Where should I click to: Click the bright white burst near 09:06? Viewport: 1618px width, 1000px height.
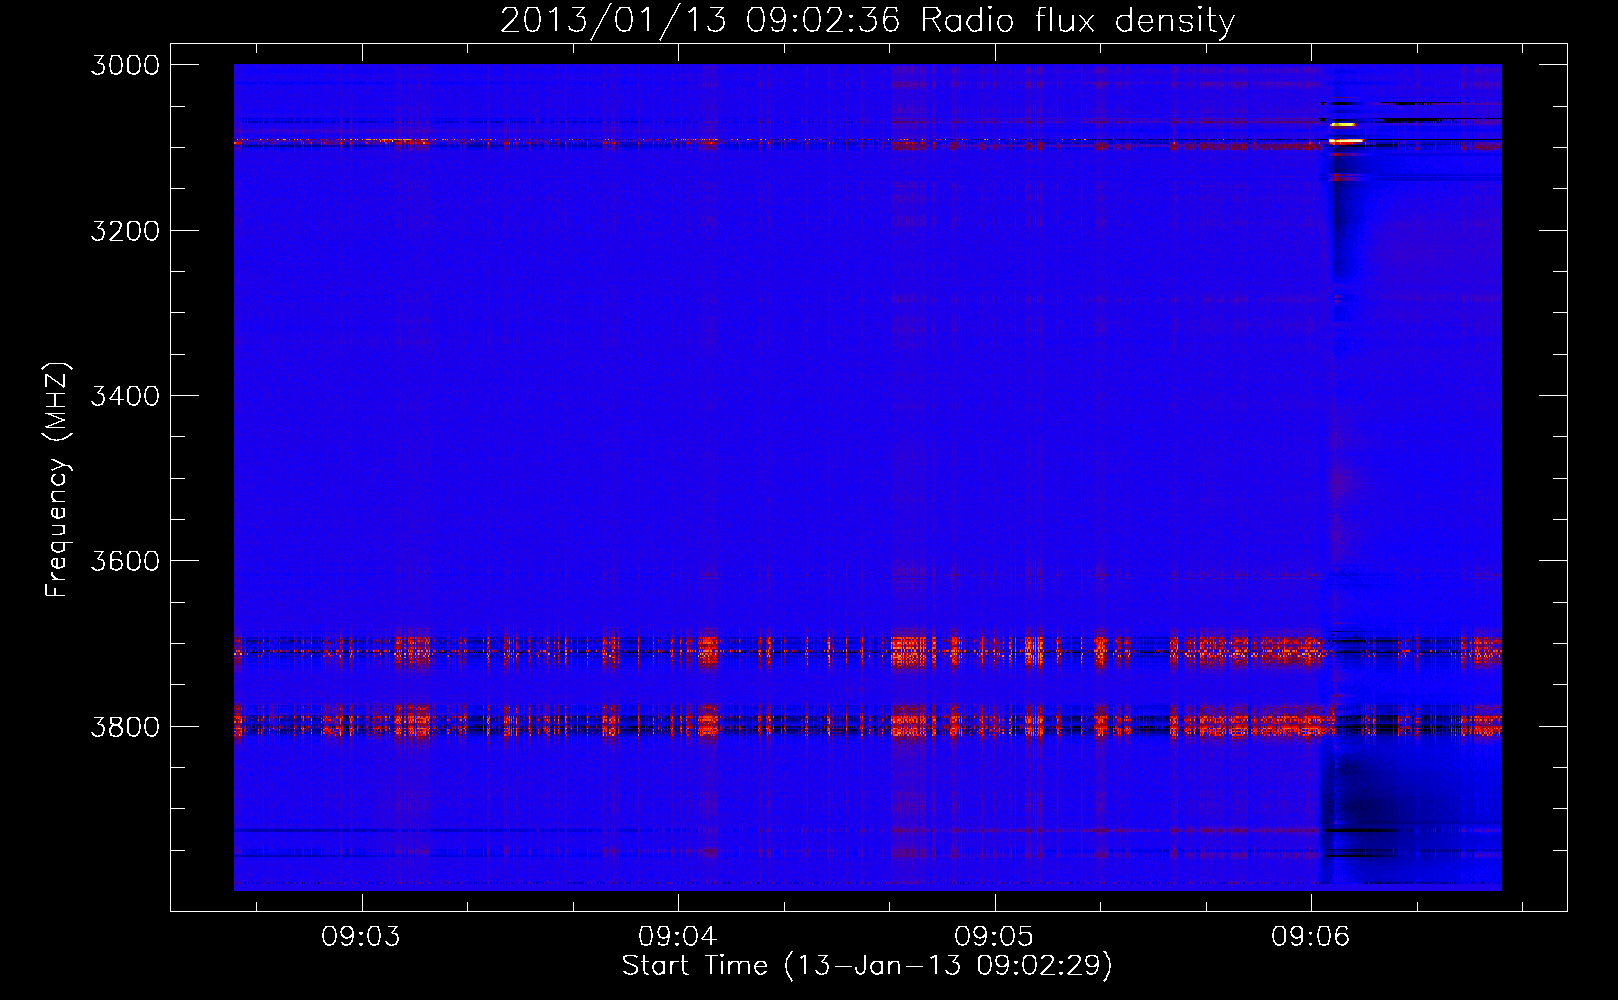pyautogui.click(x=1345, y=141)
